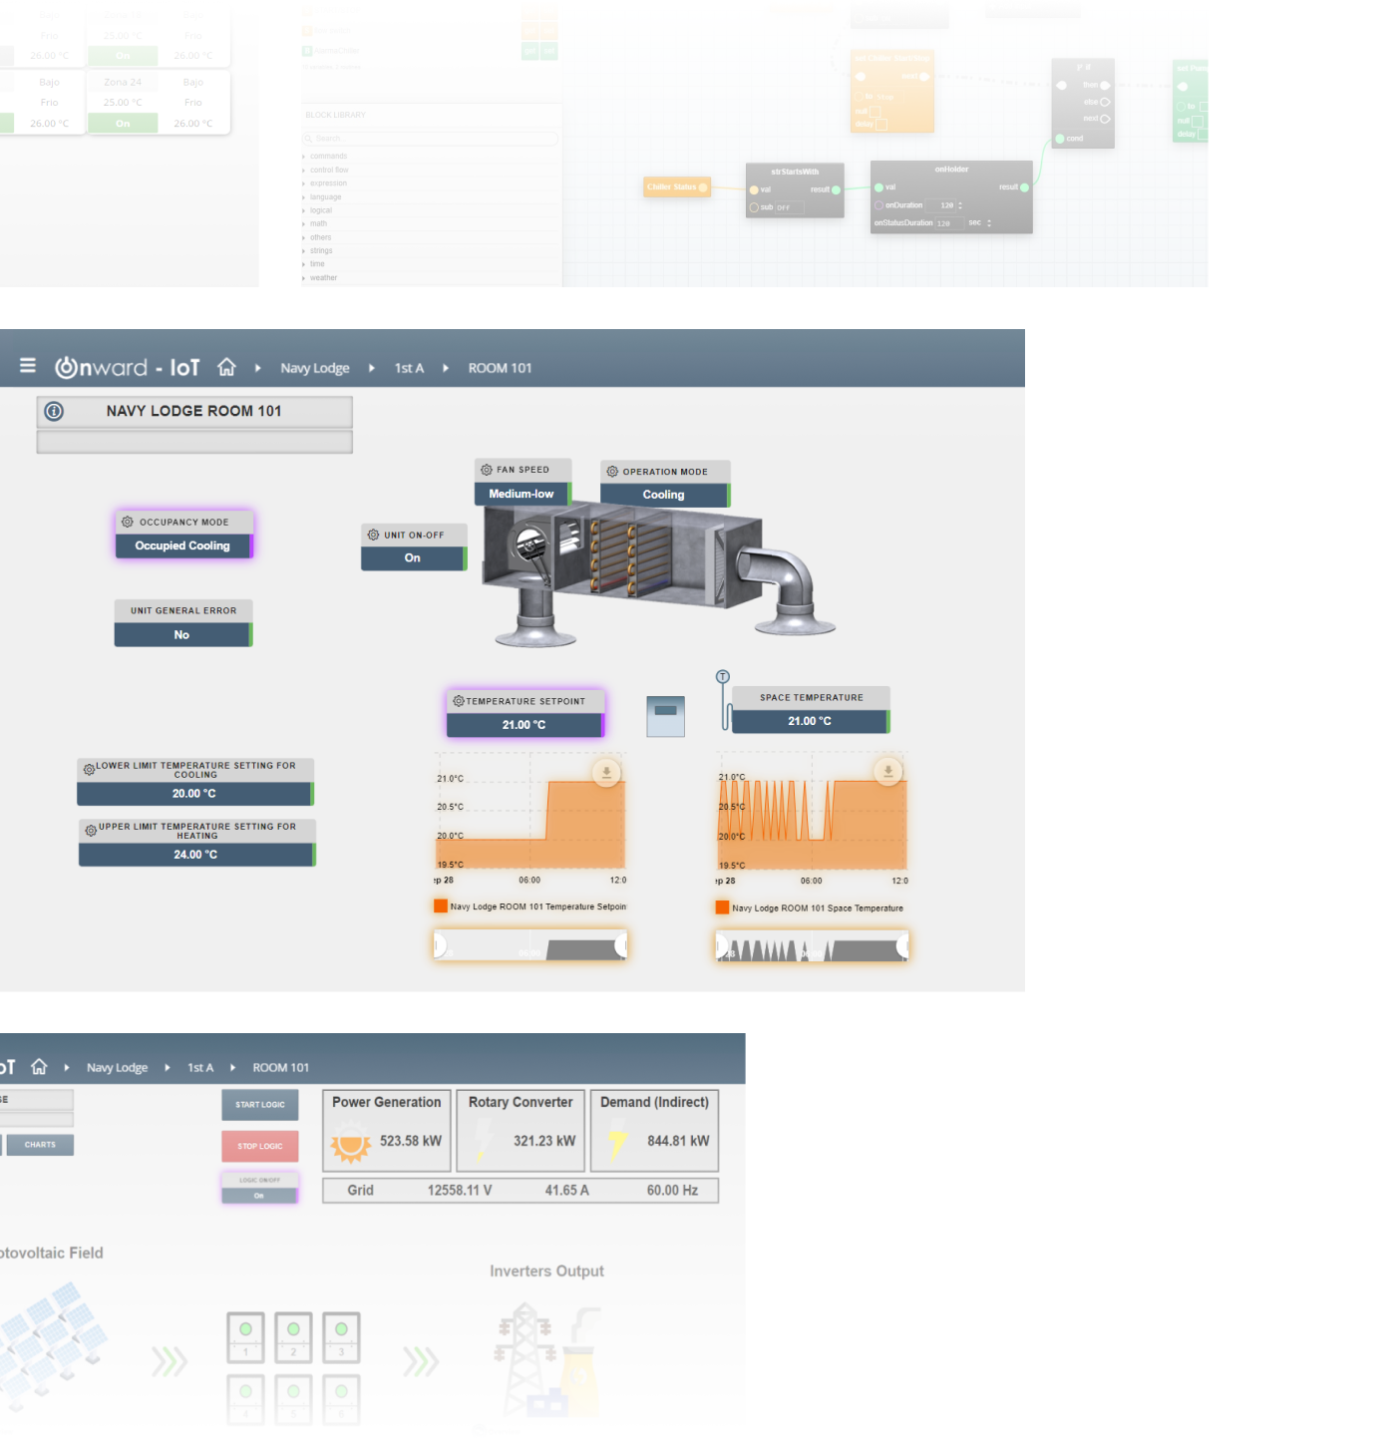1396x1440 pixels.
Task: Open the Unit On-Off gear settings
Action: click(x=373, y=535)
